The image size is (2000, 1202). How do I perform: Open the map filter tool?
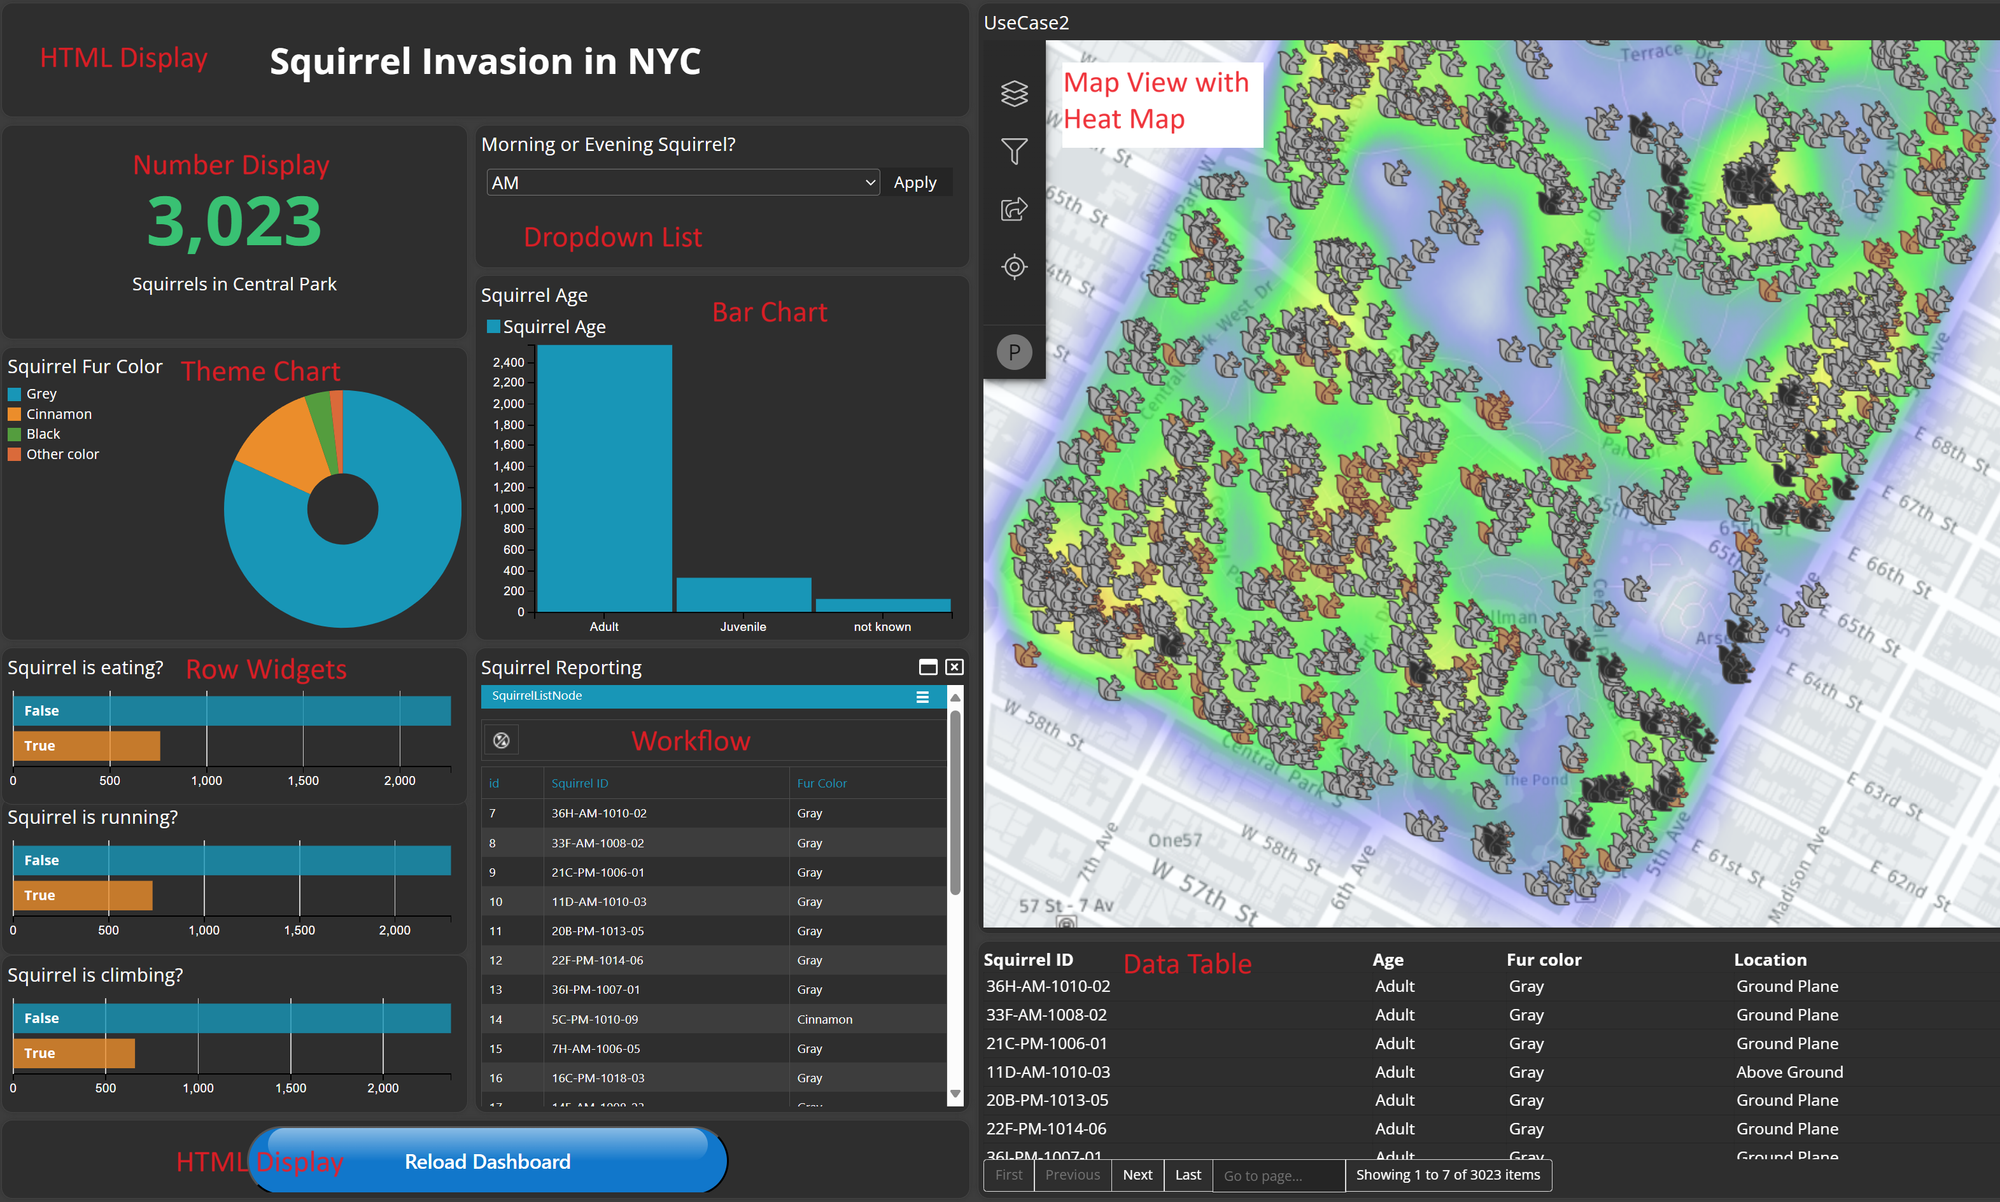tap(1014, 151)
